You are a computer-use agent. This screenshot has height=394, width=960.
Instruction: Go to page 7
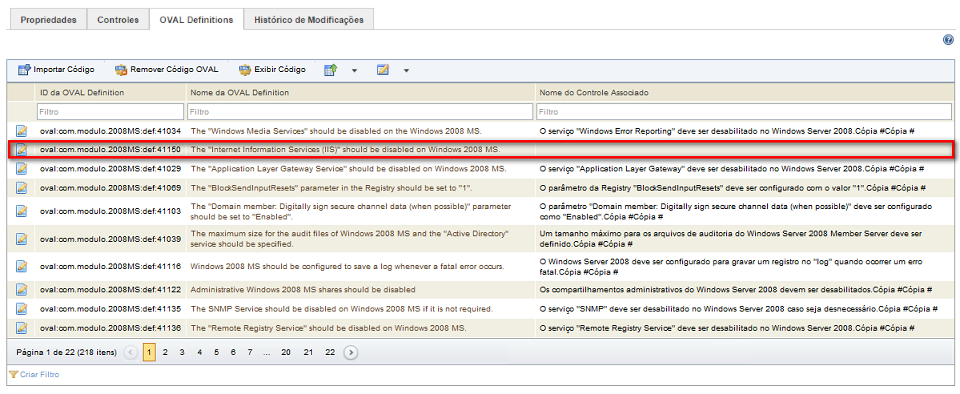250,352
